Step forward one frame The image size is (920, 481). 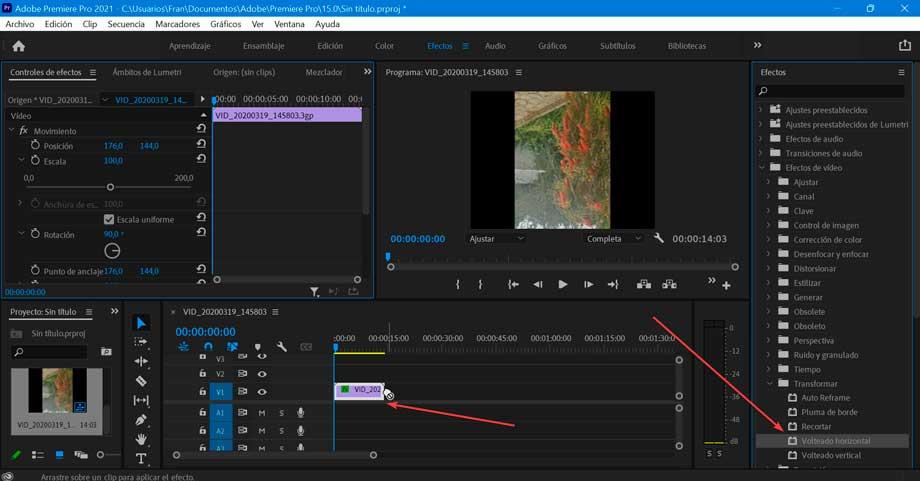coord(588,284)
